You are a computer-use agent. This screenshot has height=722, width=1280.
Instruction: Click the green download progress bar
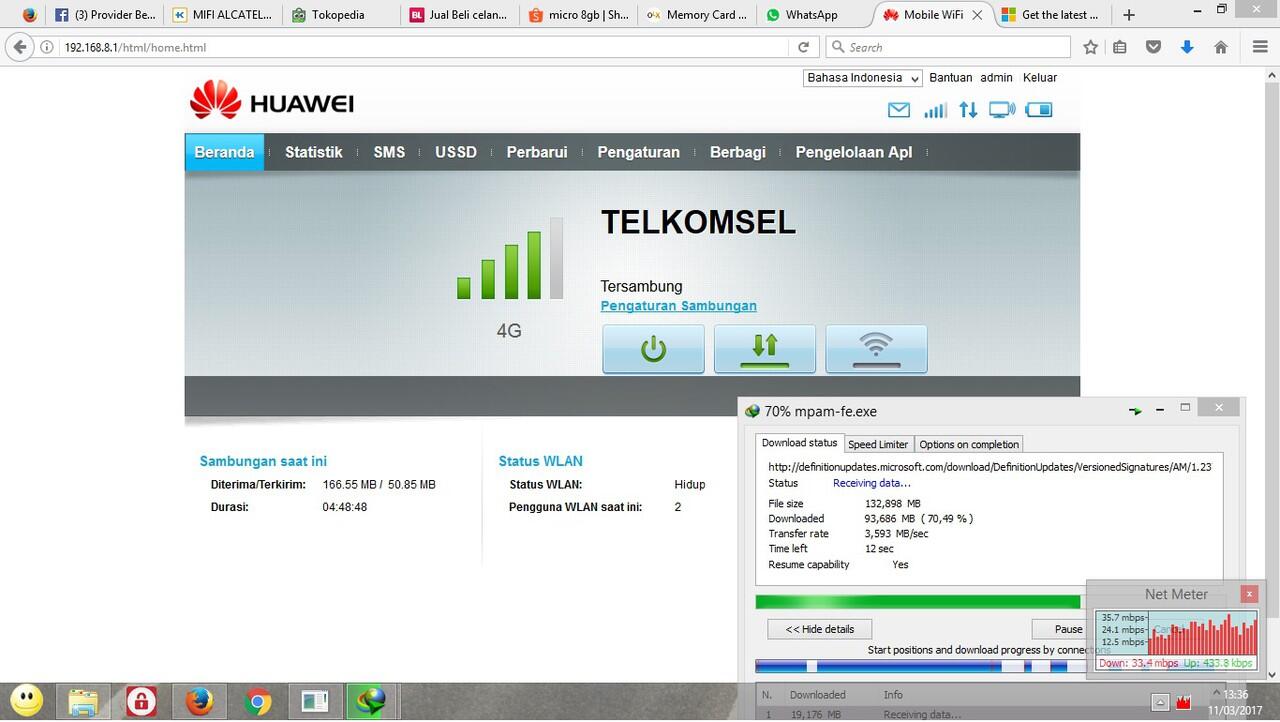click(x=919, y=602)
